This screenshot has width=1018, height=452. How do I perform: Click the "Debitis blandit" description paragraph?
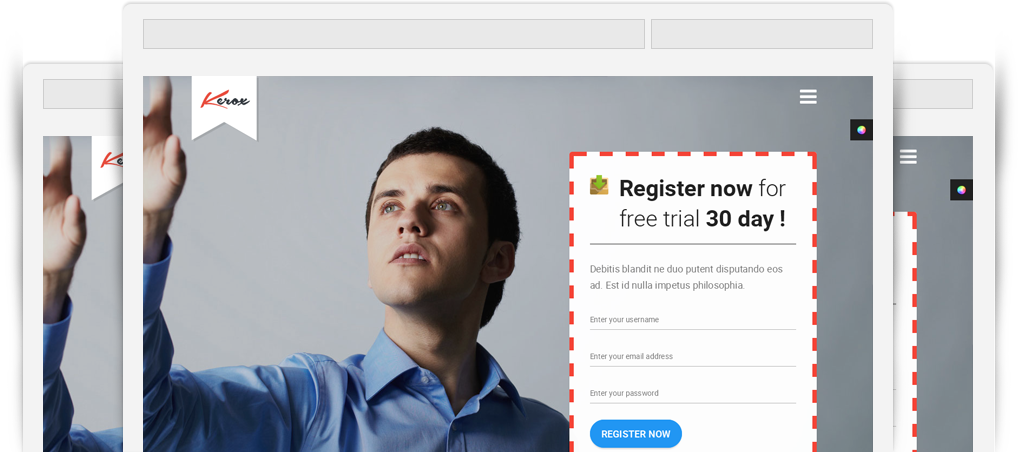[686, 277]
